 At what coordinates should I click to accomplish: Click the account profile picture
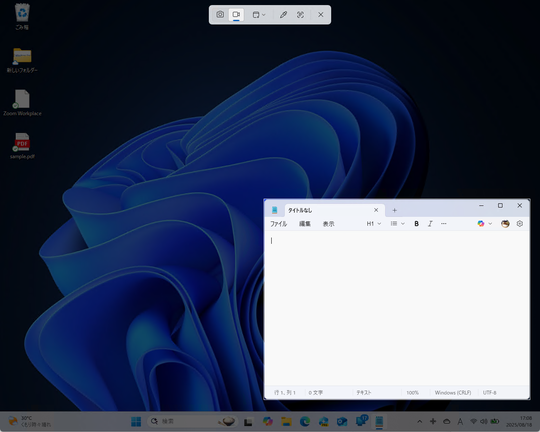coord(505,224)
